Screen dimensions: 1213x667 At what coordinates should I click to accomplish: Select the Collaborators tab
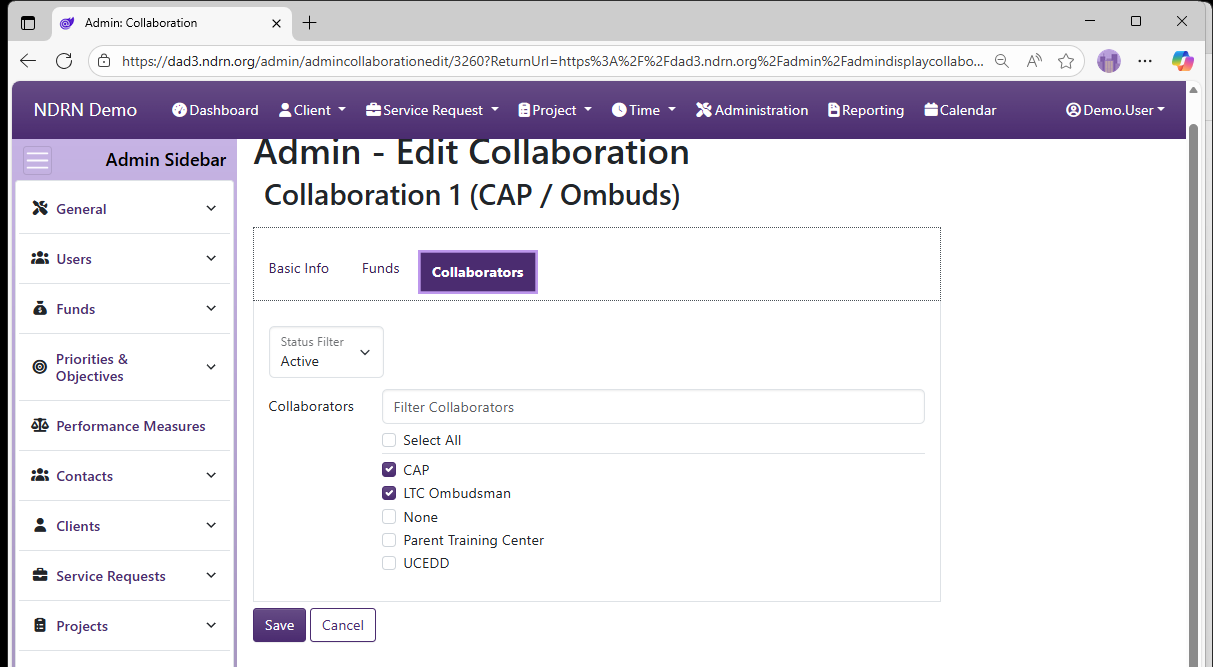(478, 272)
